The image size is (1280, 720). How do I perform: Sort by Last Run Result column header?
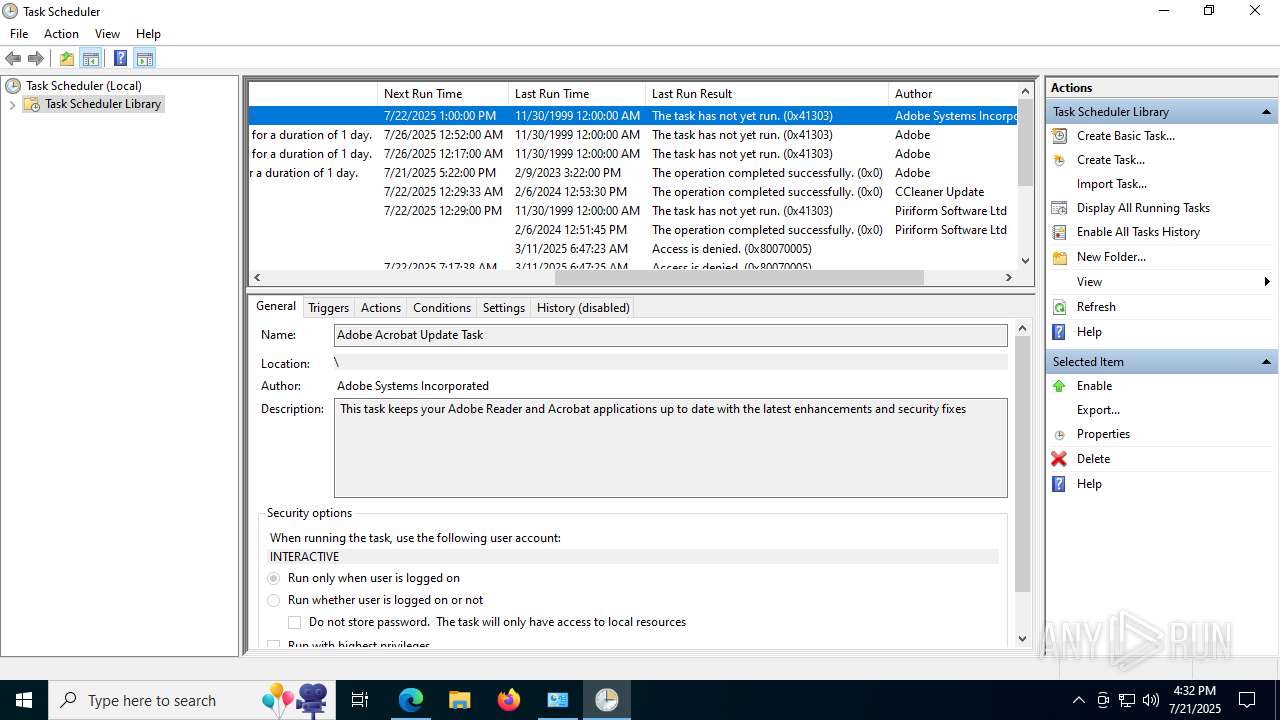coord(767,93)
